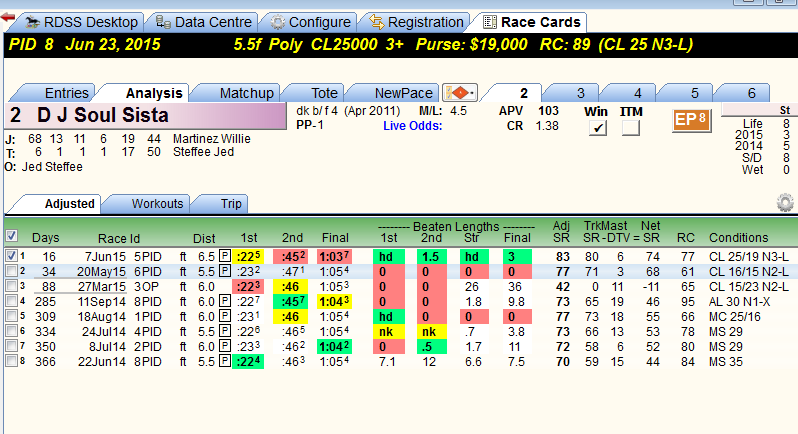Viewport: 798px width, 434px height.
Task: Toggle the Win checkbox
Action: tap(597, 128)
